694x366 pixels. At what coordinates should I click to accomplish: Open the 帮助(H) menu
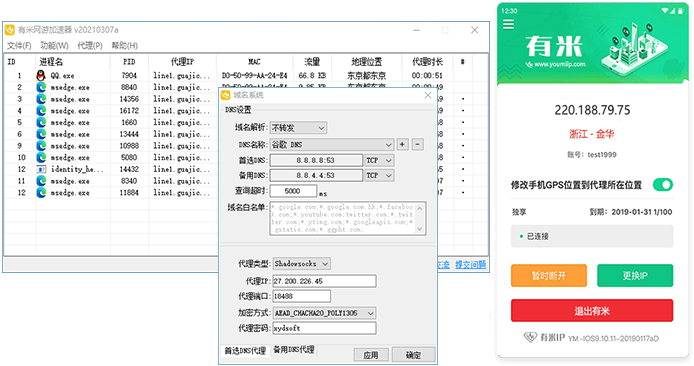click(124, 46)
